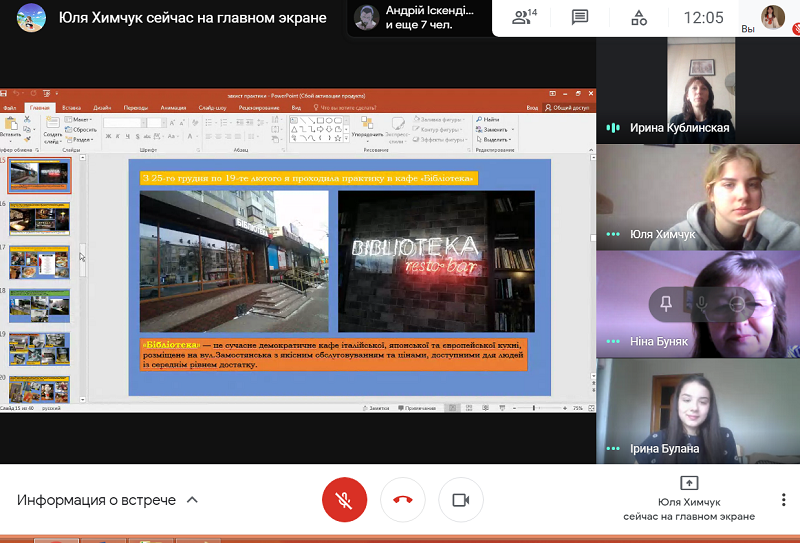Viewport: 800px width, 543px height.
Task: Select slide 16 thumbnail
Action: (39, 218)
